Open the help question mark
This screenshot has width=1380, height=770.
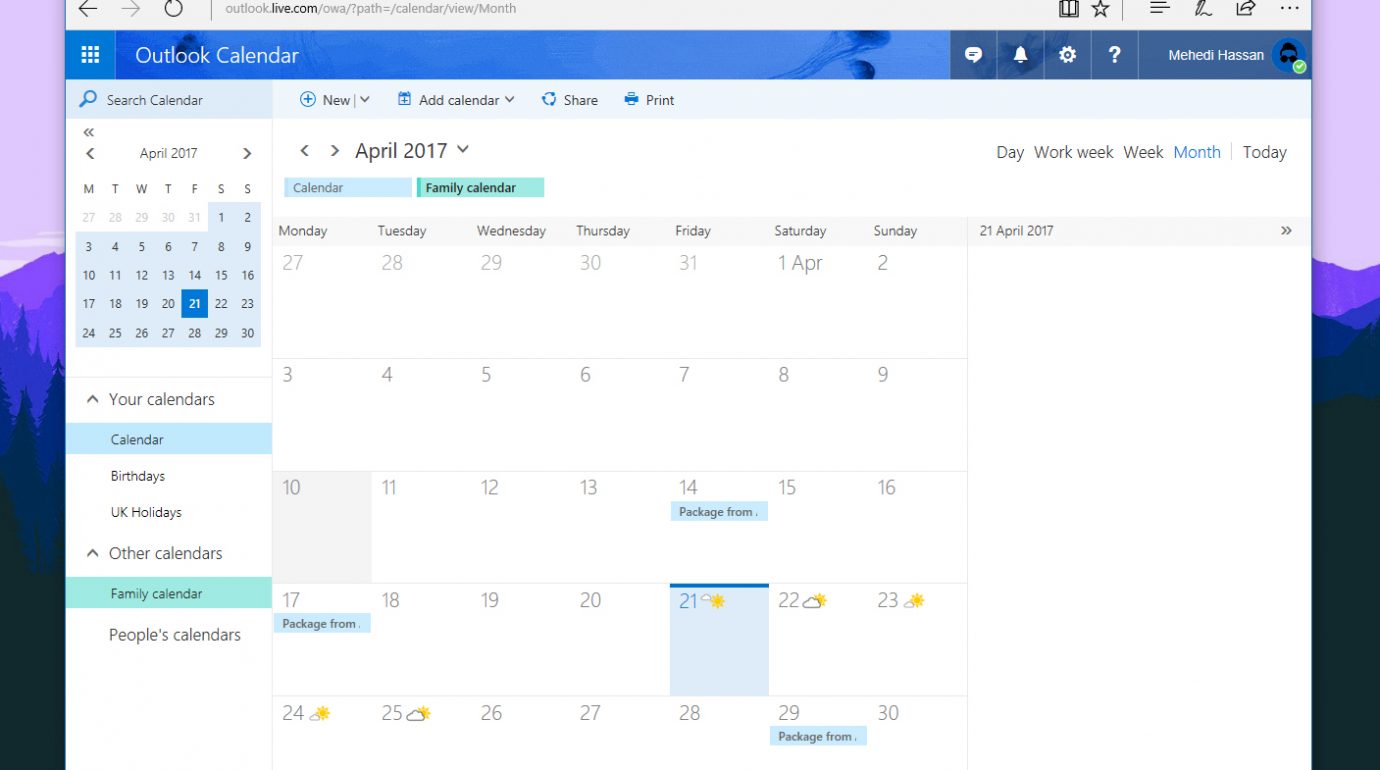[x=1114, y=55]
